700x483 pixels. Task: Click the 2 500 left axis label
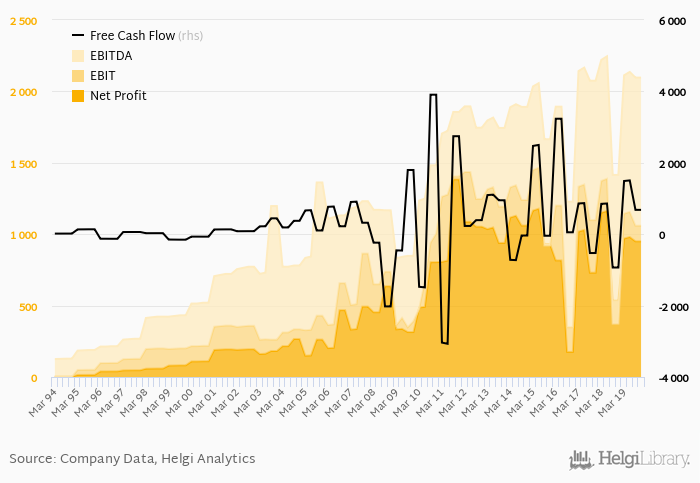coord(23,21)
